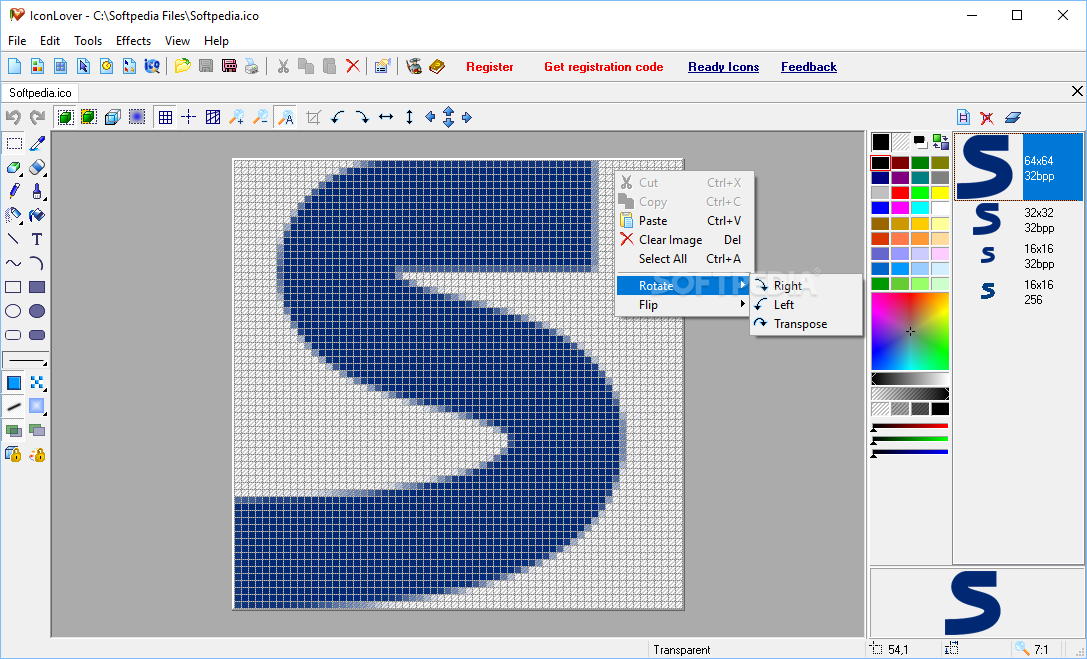1087x659 pixels.
Task: Choose Clear Image from the context menu
Action: tap(684, 240)
